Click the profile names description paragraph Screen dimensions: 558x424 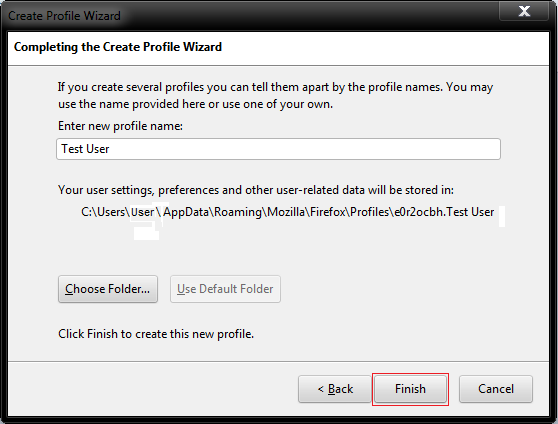click(275, 95)
